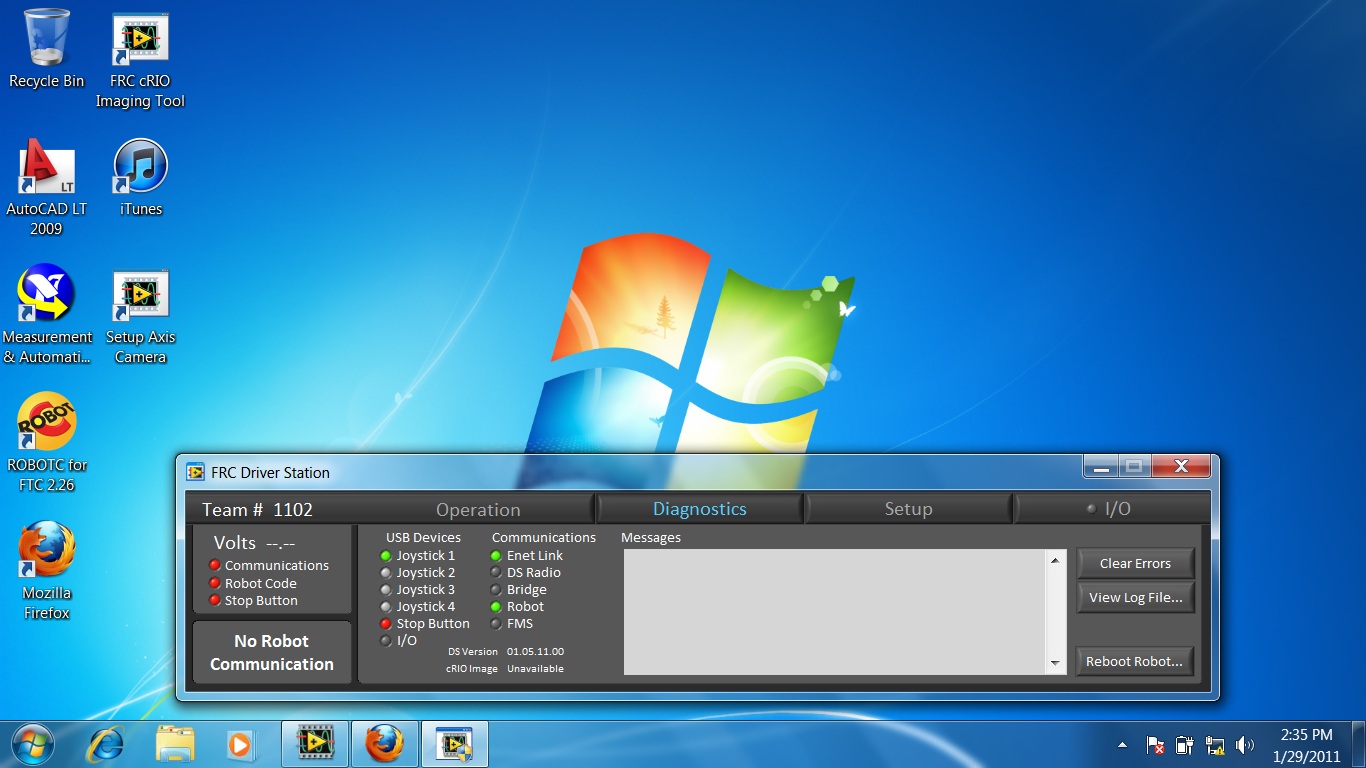Click the FRC Driver Station title bar icon

[195, 473]
